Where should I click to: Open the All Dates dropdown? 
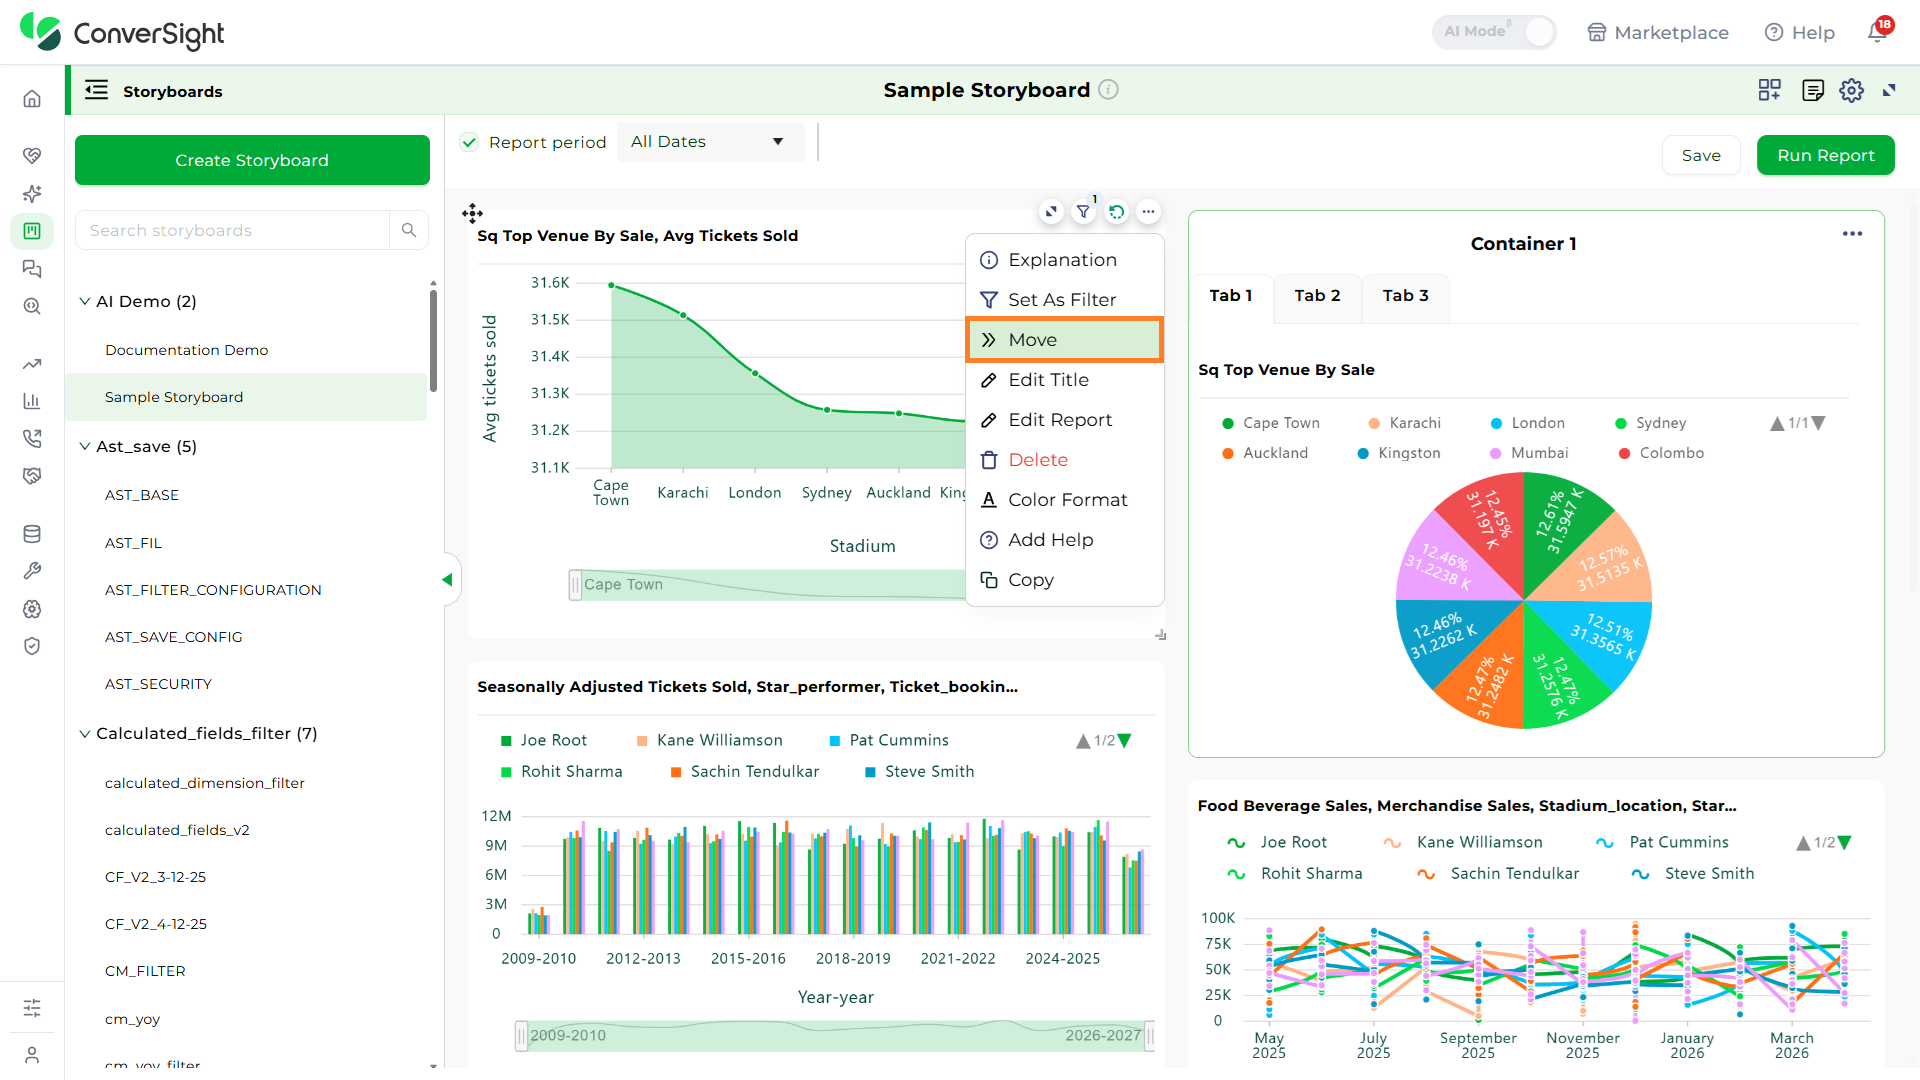(x=710, y=142)
